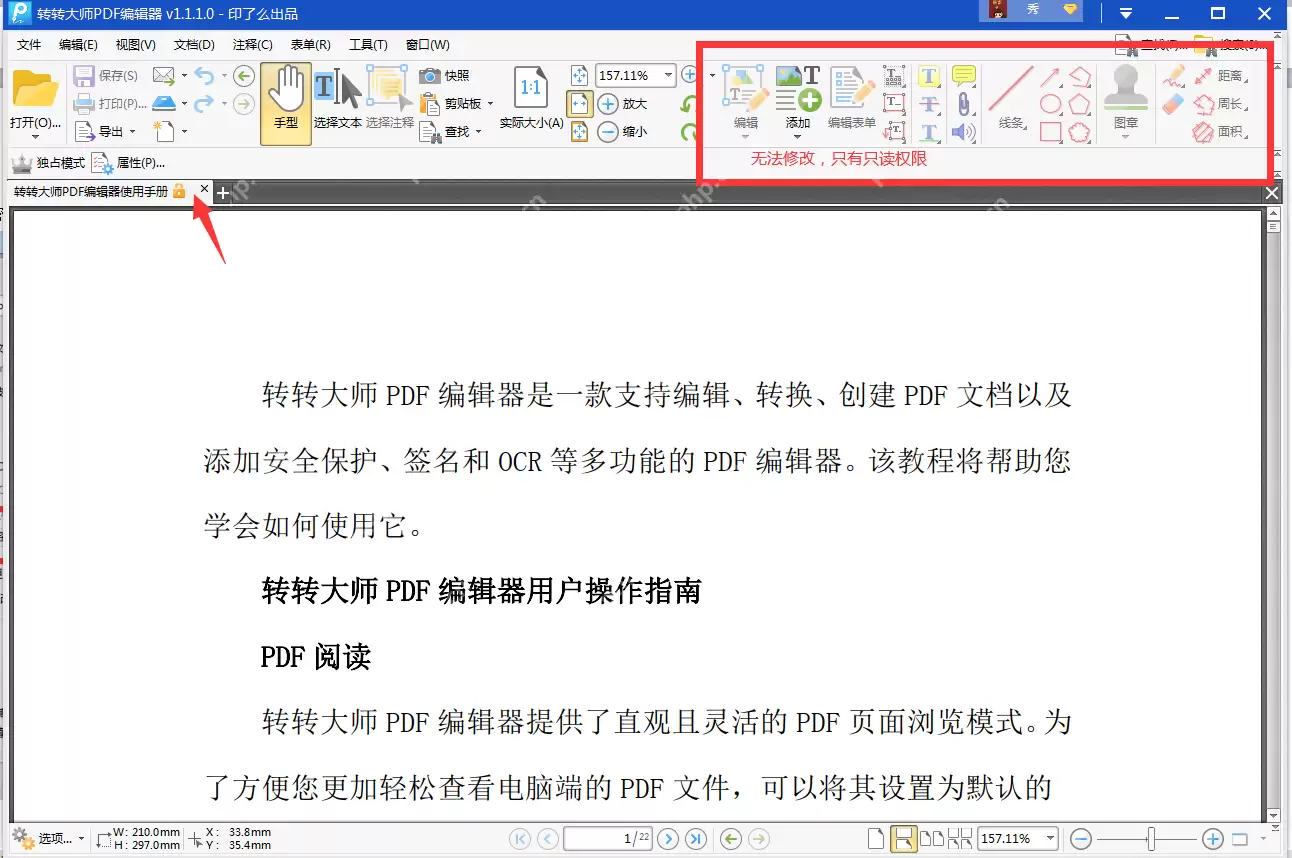Screen dimensions: 1292x858
Task: Open the zoom percentage dropdown showing 157.11%
Action: tap(664, 75)
